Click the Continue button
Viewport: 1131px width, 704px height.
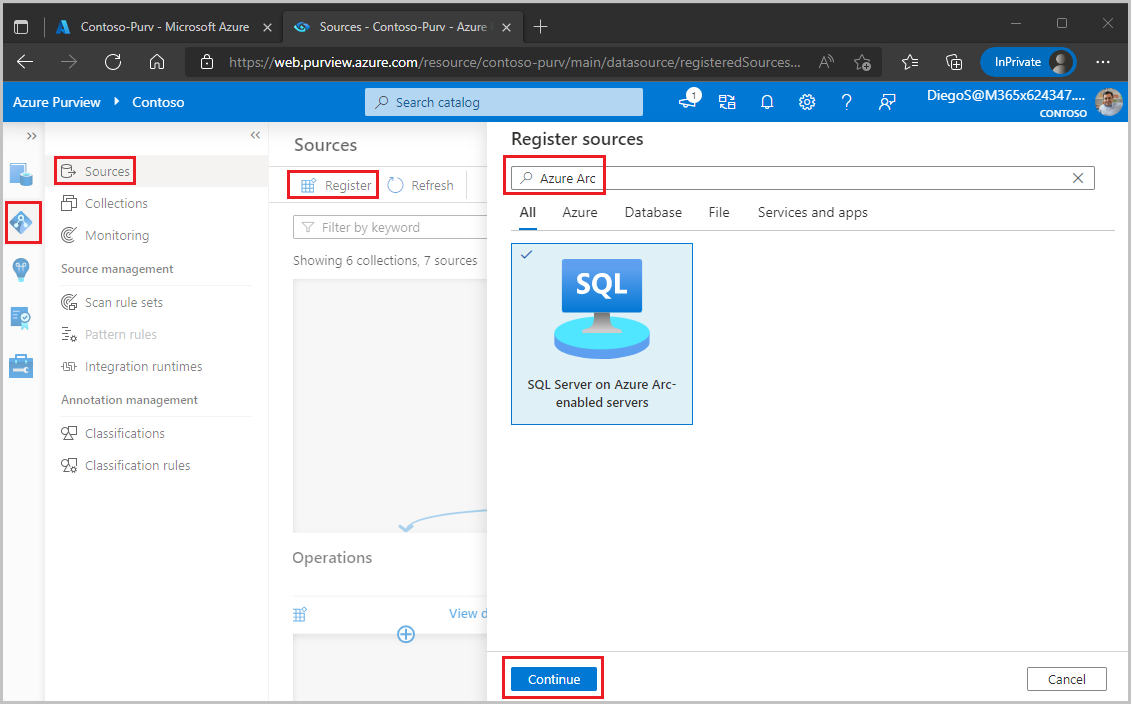coord(552,678)
